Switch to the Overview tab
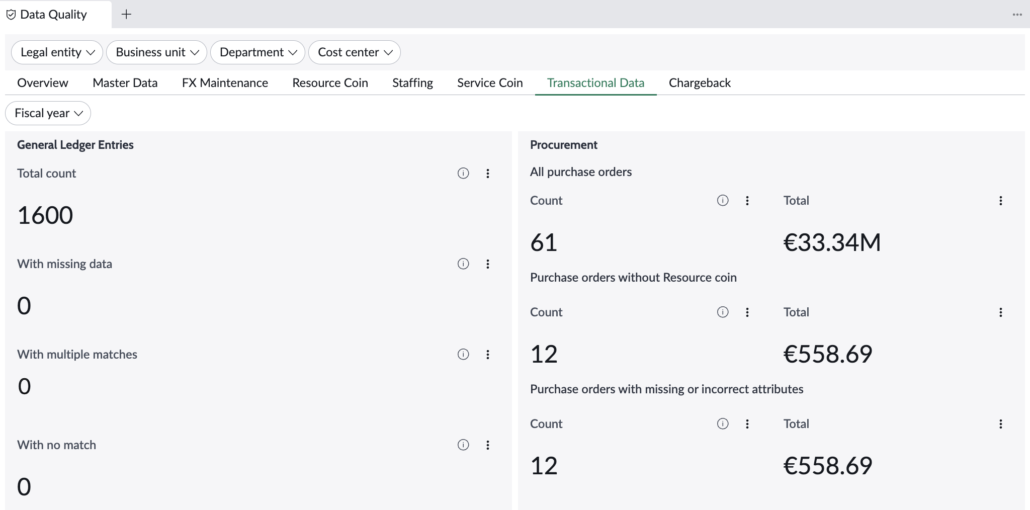Screen dimensions: 1030x510 coord(43,83)
